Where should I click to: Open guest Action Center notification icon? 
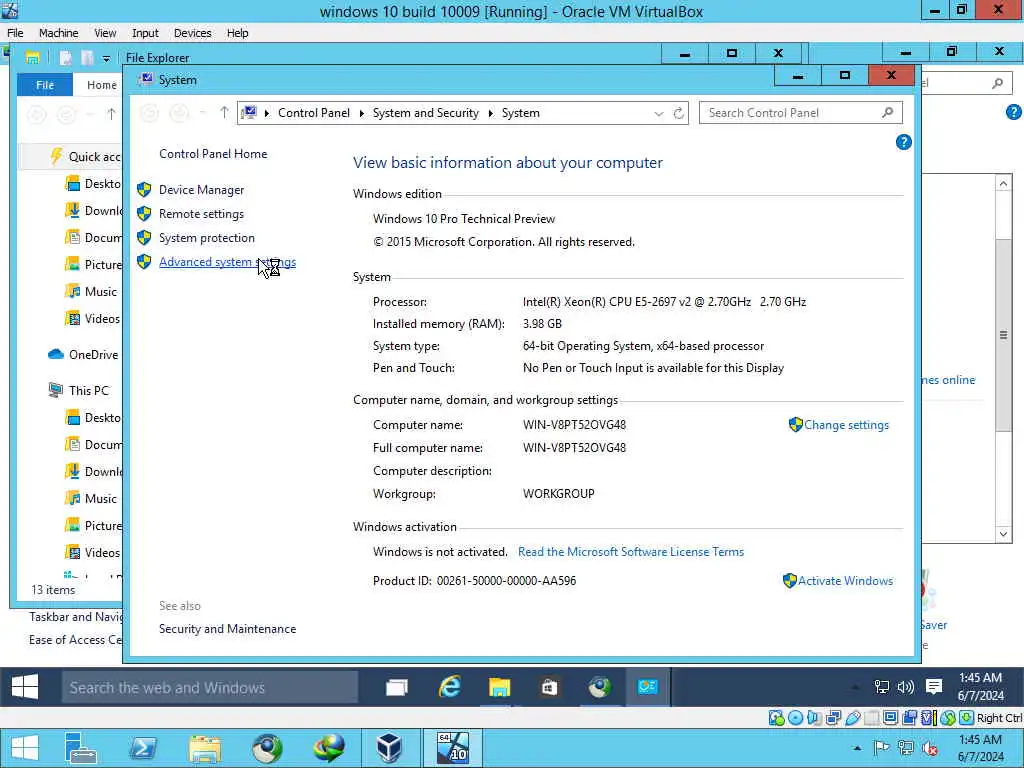pos(934,686)
